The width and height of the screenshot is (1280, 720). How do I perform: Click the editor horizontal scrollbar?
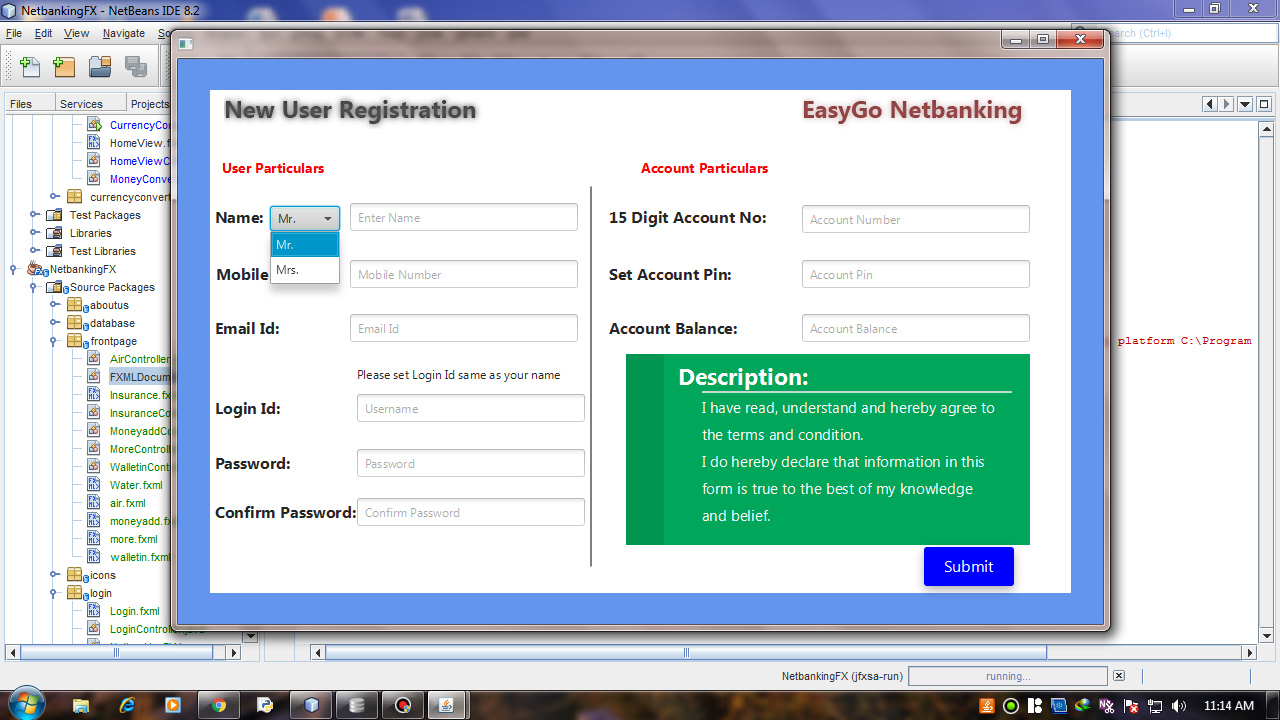686,653
